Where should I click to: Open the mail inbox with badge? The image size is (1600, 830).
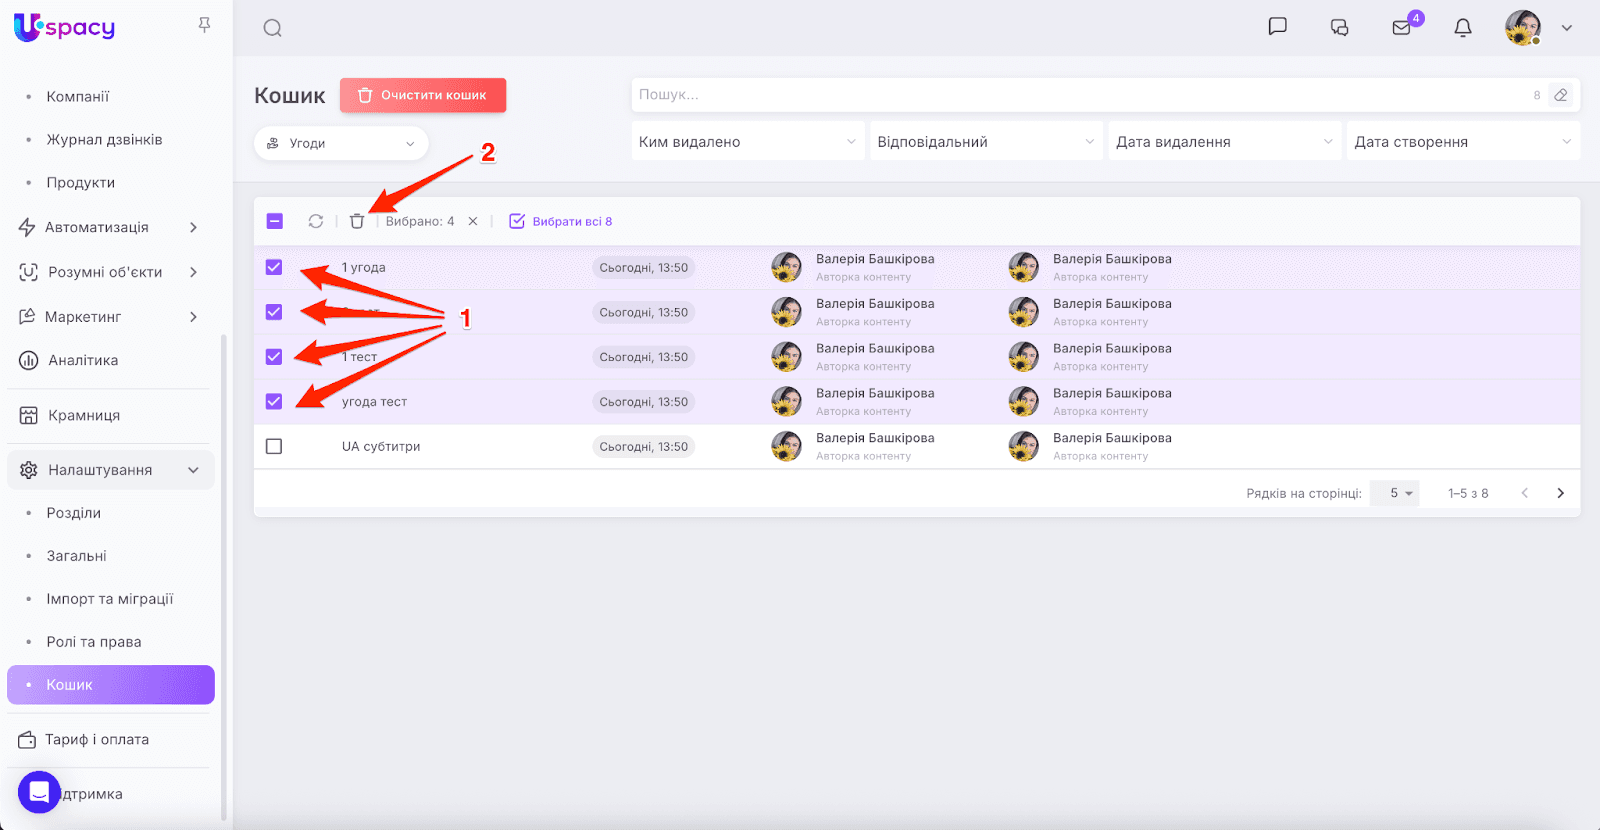(1402, 28)
